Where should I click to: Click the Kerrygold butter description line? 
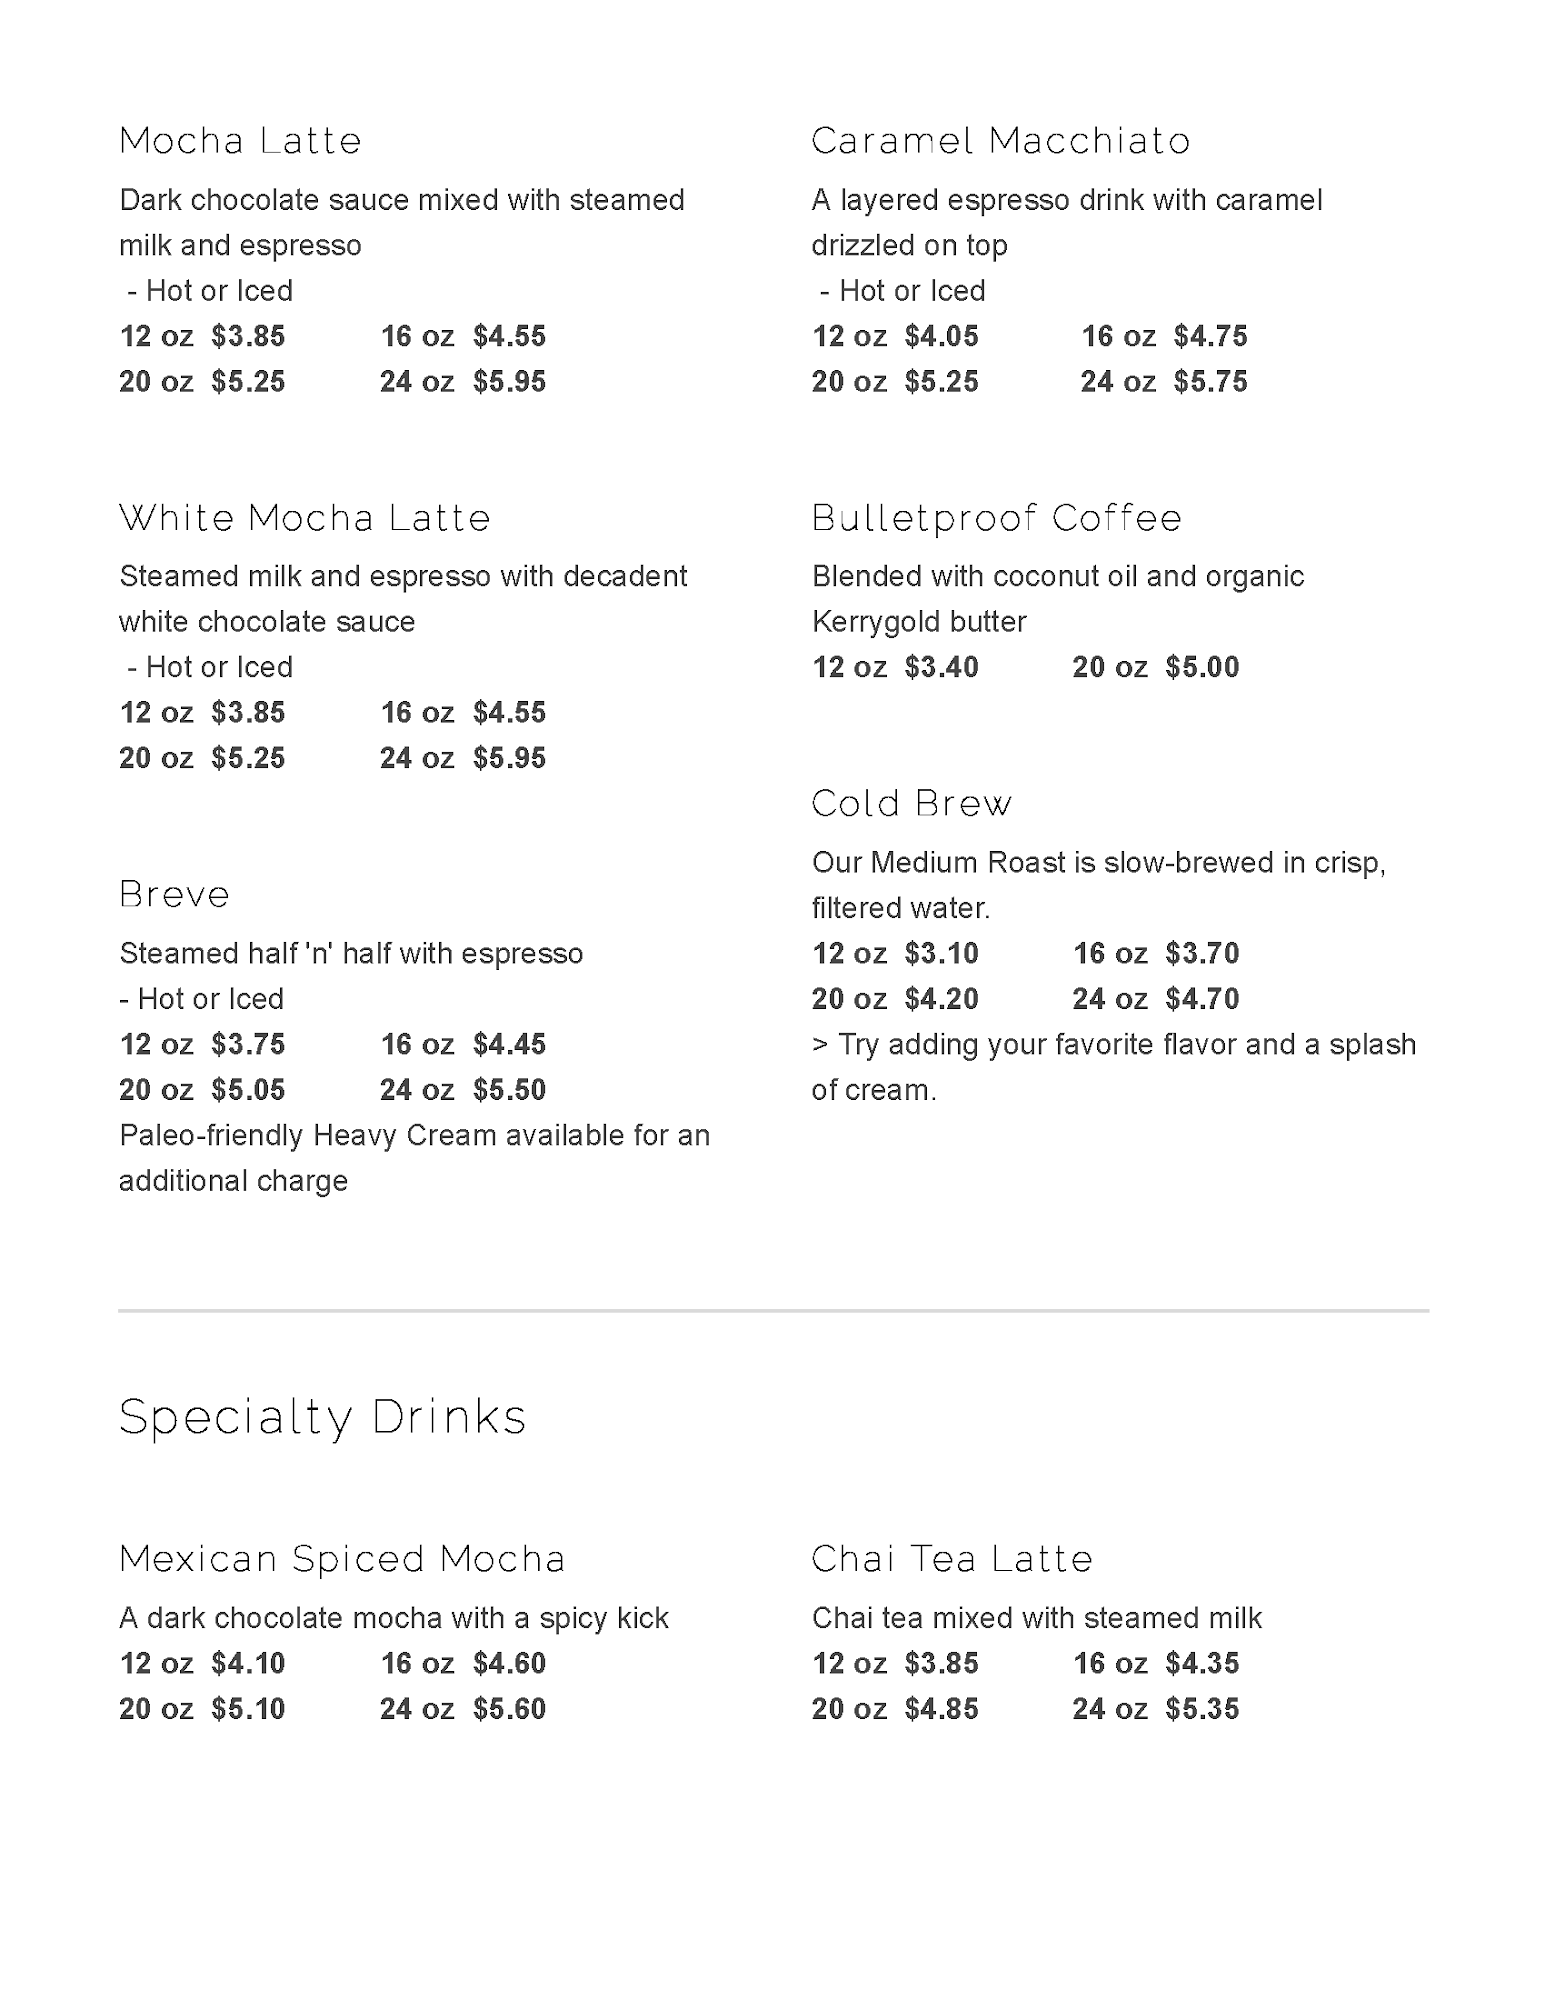click(x=919, y=622)
